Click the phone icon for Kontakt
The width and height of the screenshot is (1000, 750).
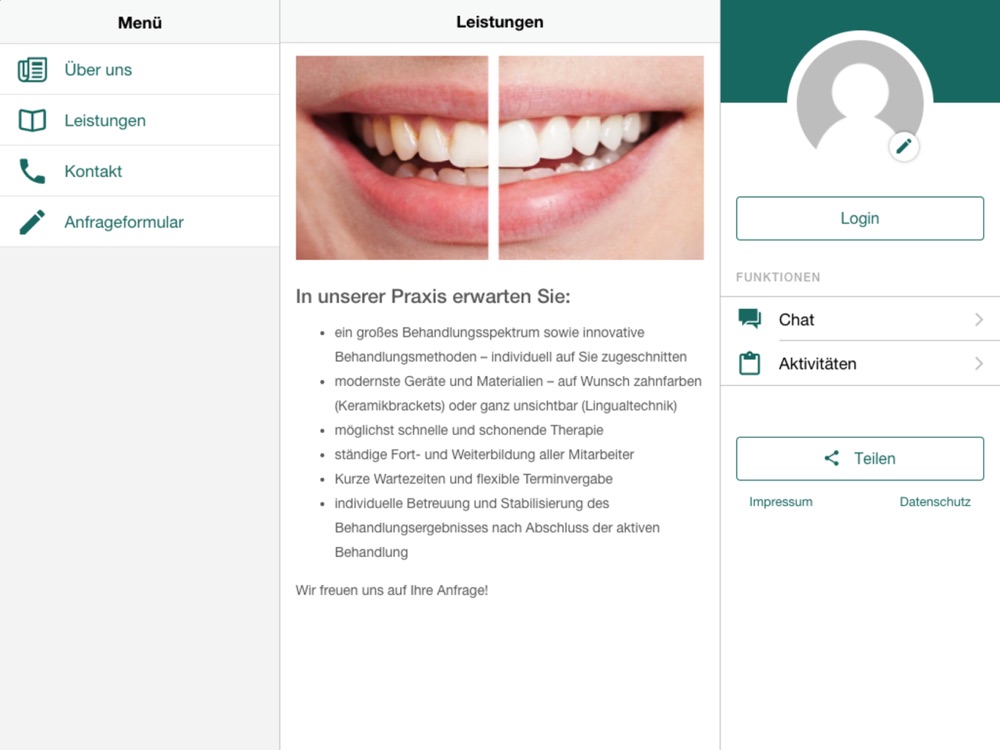(x=32, y=171)
